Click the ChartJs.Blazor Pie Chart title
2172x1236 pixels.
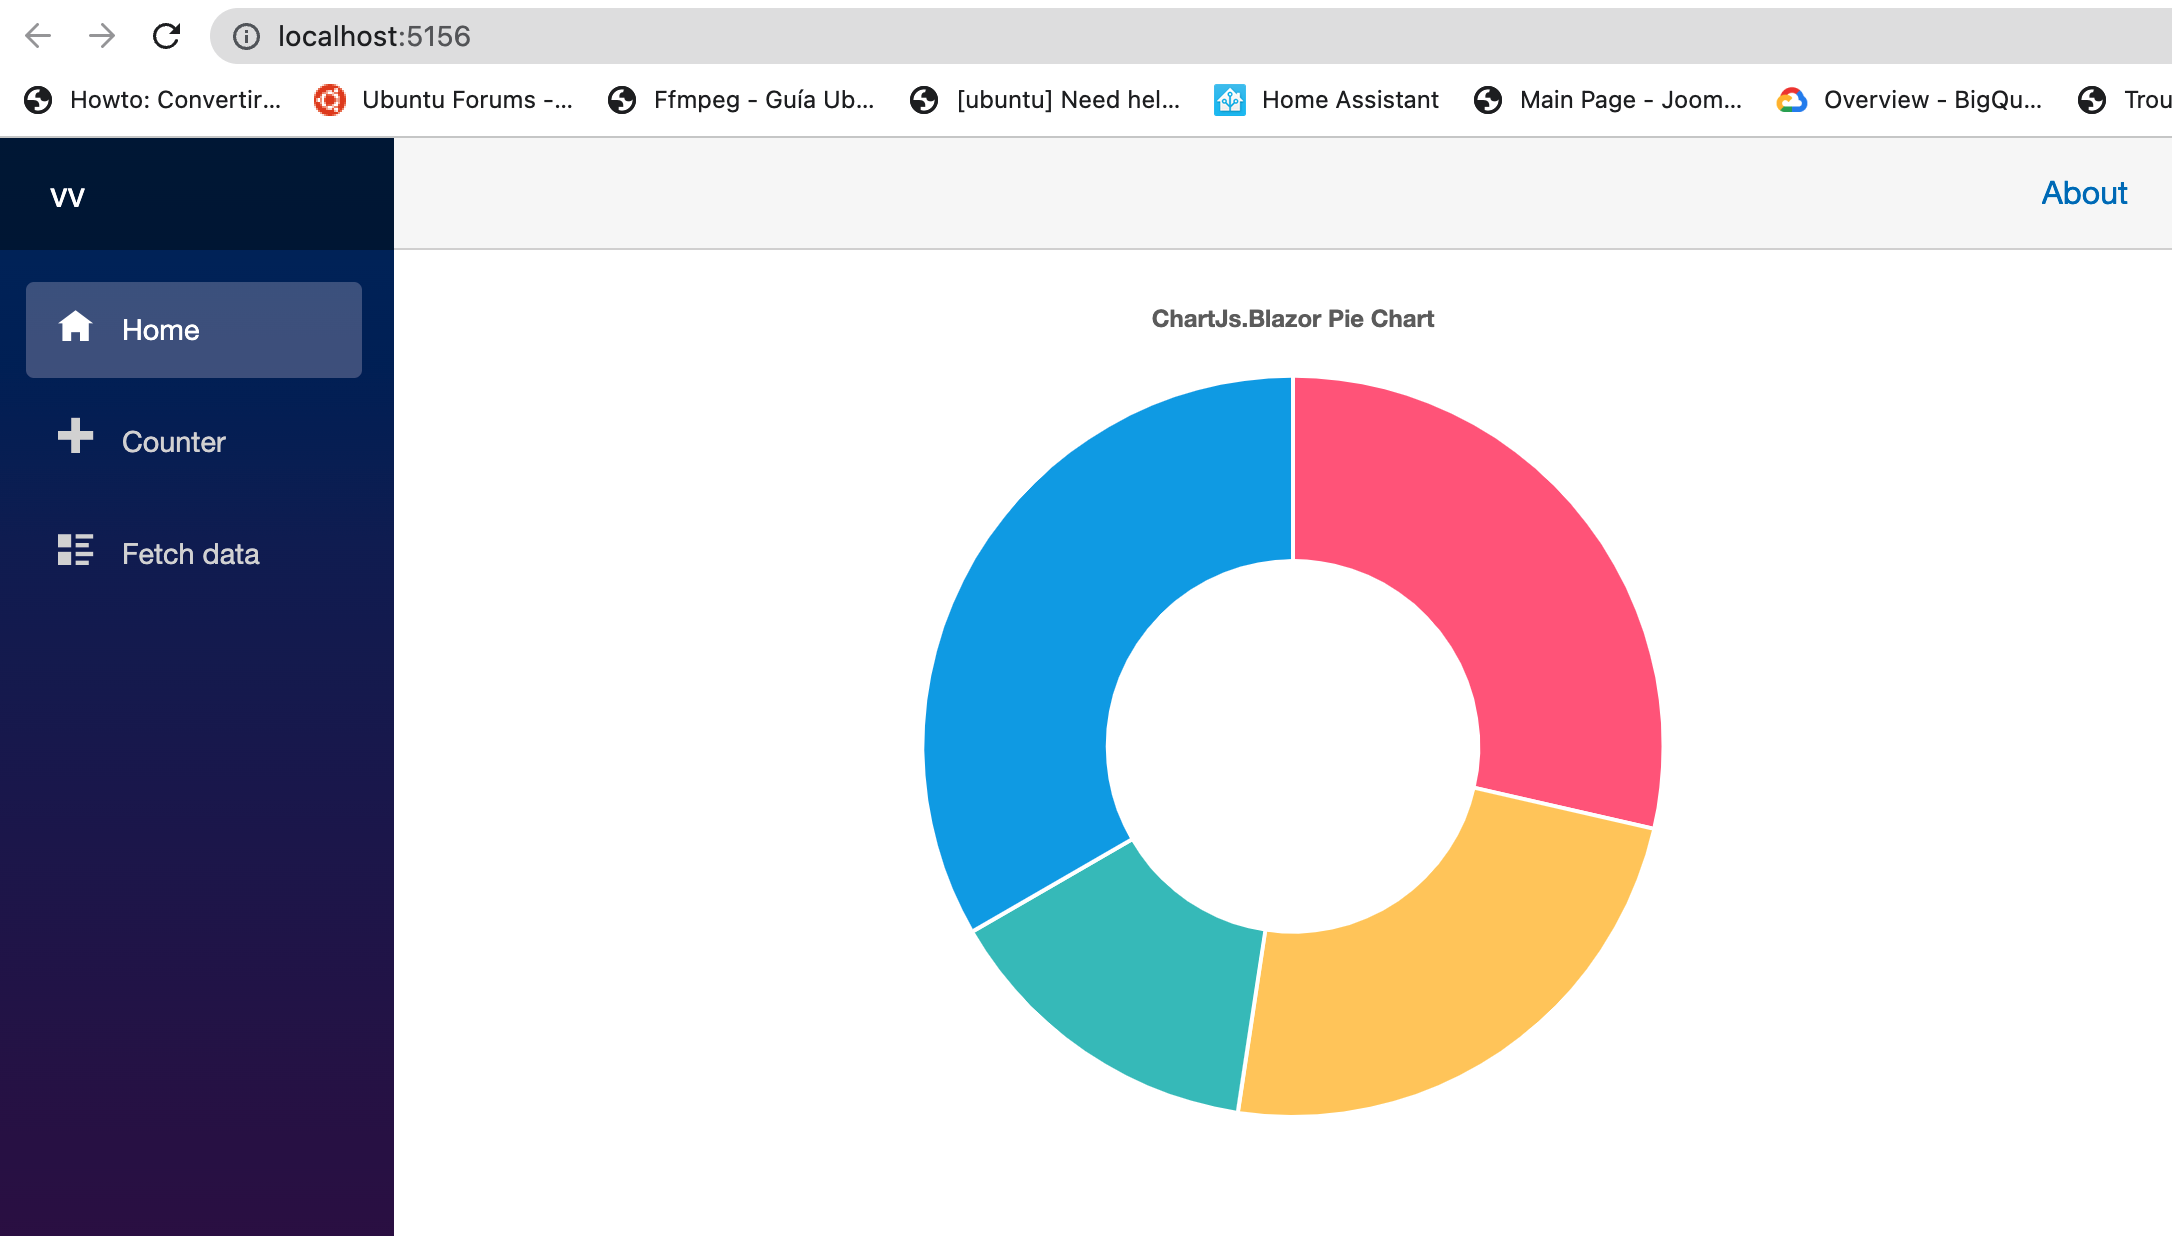[x=1292, y=319]
